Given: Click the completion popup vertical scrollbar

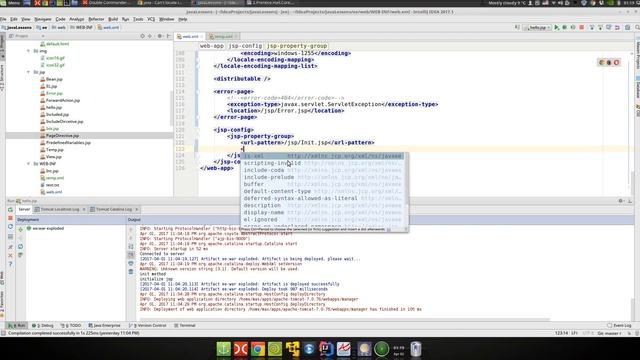Looking at the screenshot, I should (406, 180).
